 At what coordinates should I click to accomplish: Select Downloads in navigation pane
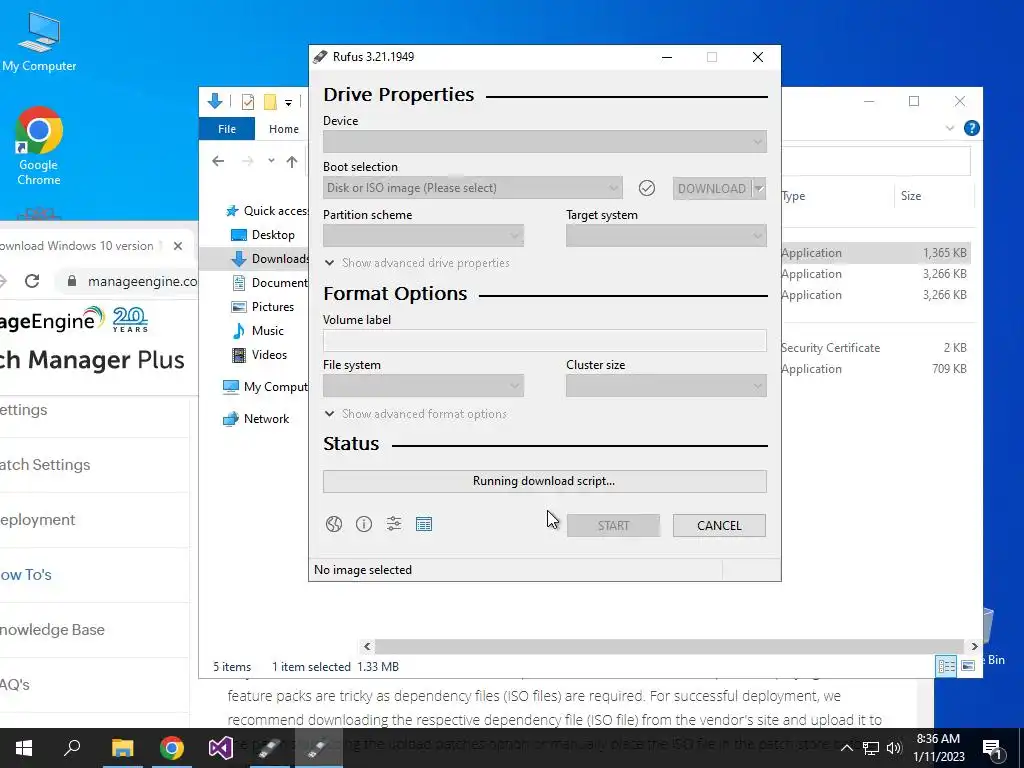[269, 259]
